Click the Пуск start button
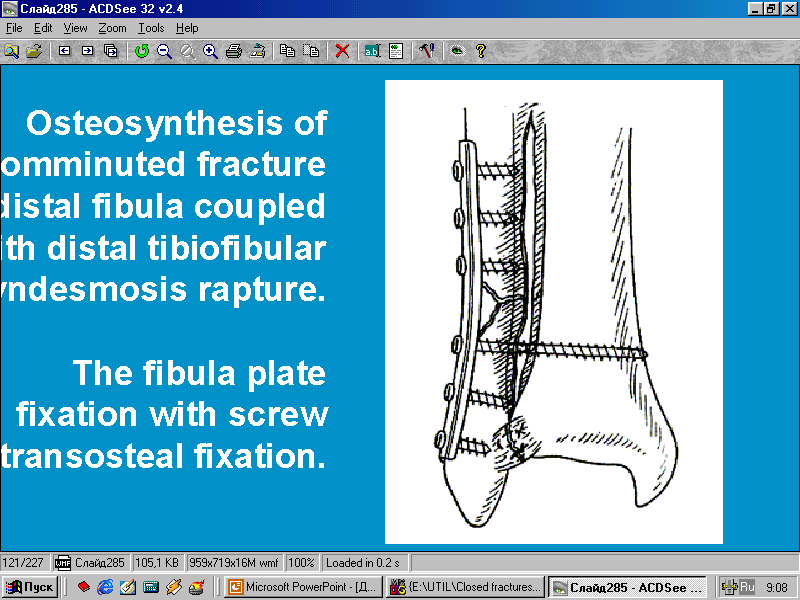The height and width of the screenshot is (600, 800). (30, 587)
